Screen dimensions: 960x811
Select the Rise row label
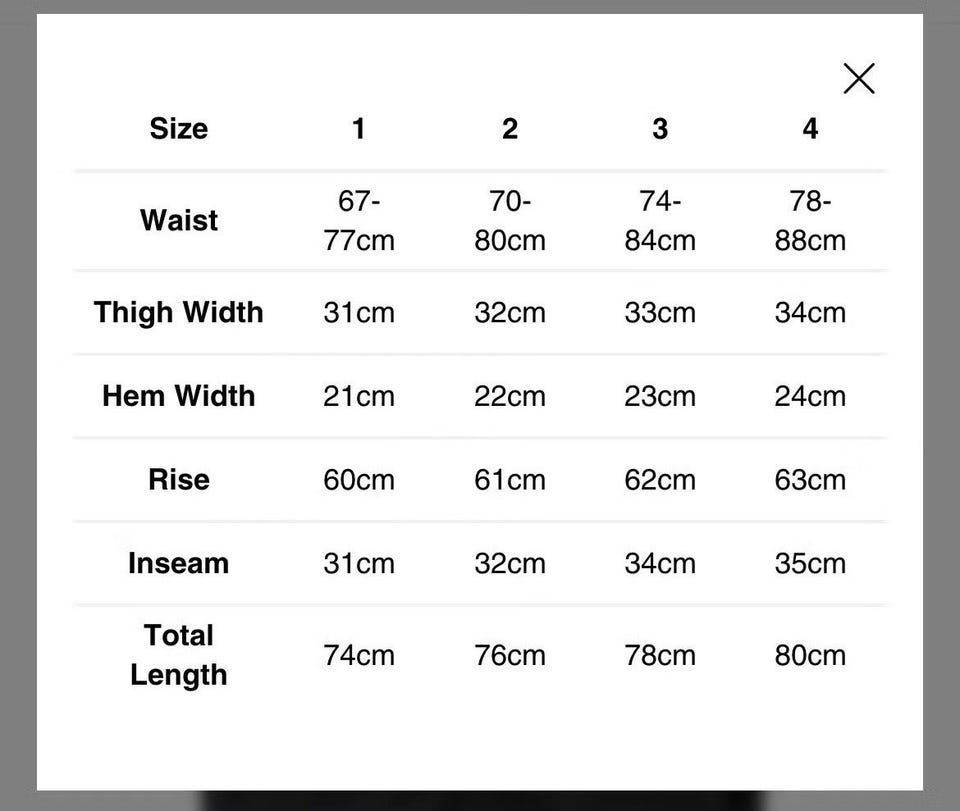[x=179, y=479]
